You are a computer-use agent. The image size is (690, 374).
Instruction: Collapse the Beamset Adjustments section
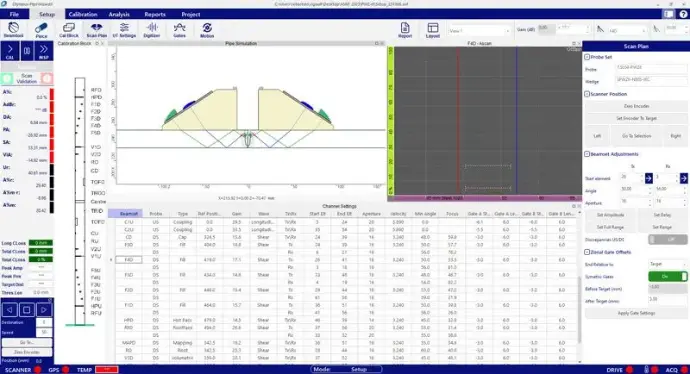(587, 154)
